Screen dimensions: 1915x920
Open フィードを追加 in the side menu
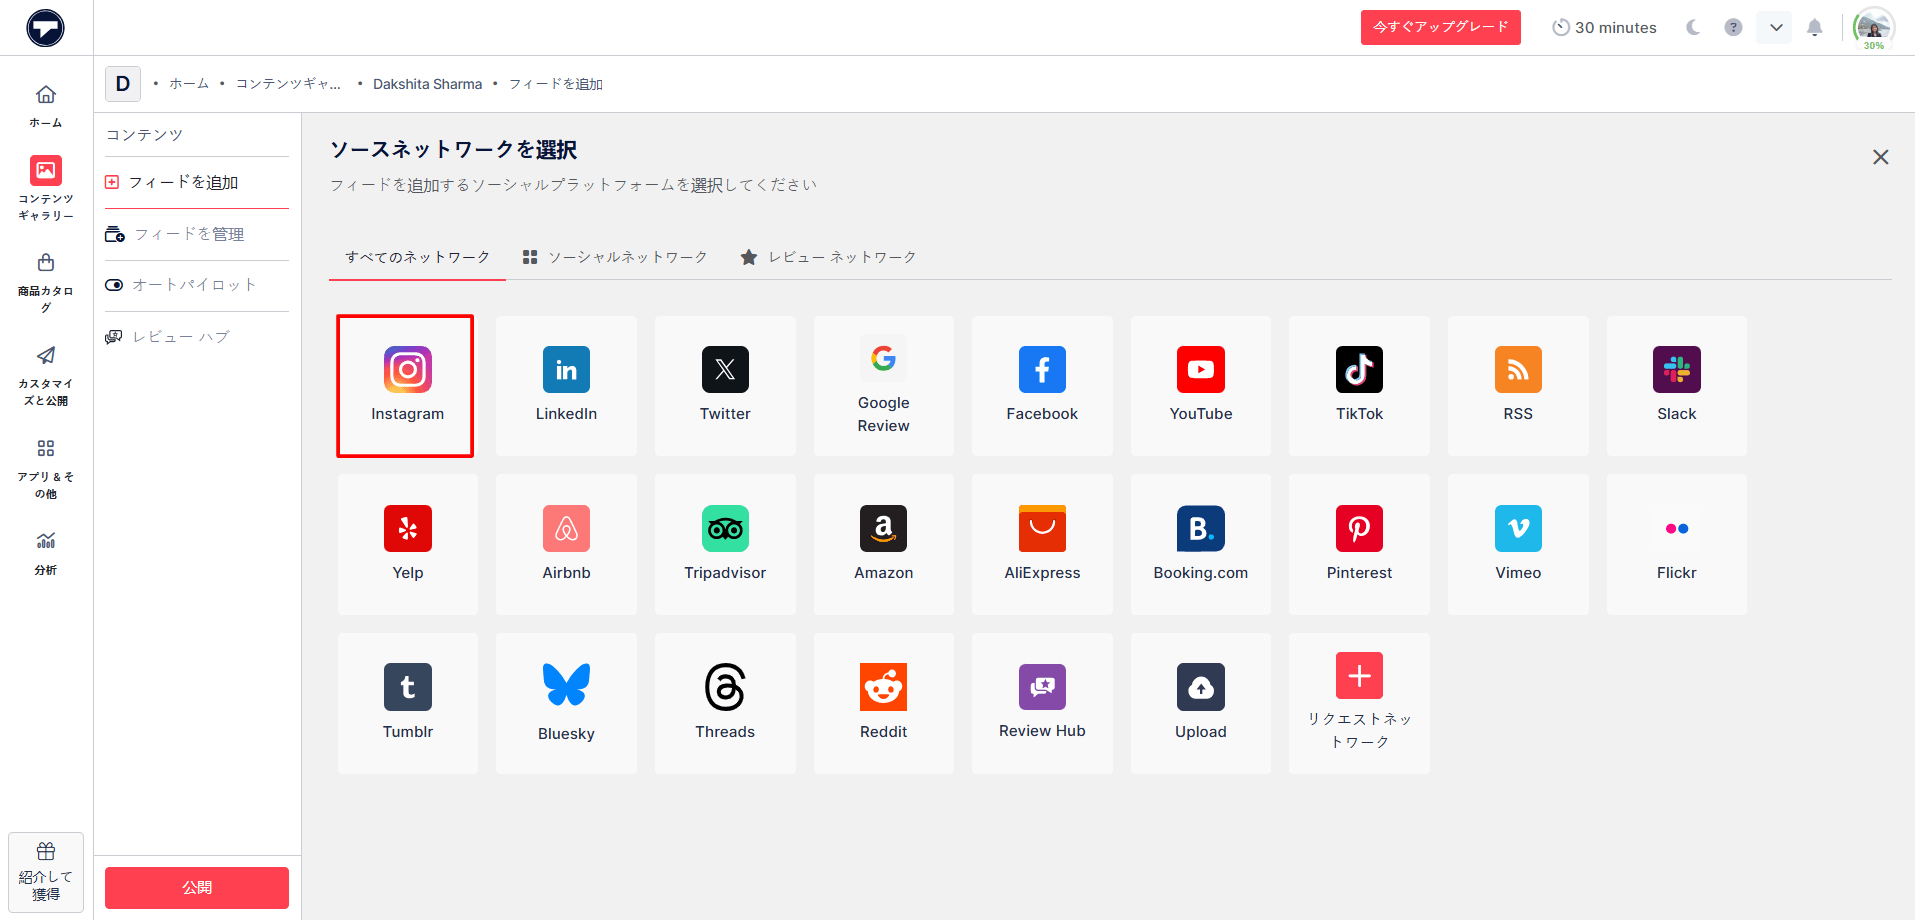(197, 182)
